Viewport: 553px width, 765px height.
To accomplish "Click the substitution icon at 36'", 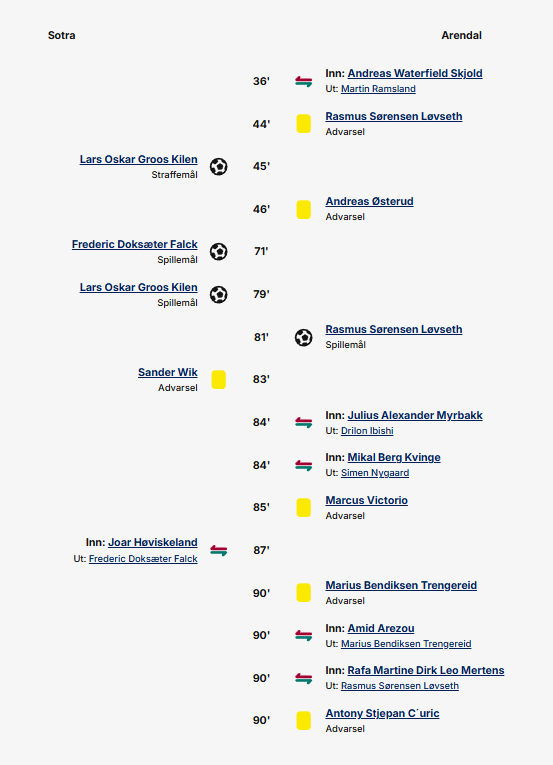I will (304, 81).
